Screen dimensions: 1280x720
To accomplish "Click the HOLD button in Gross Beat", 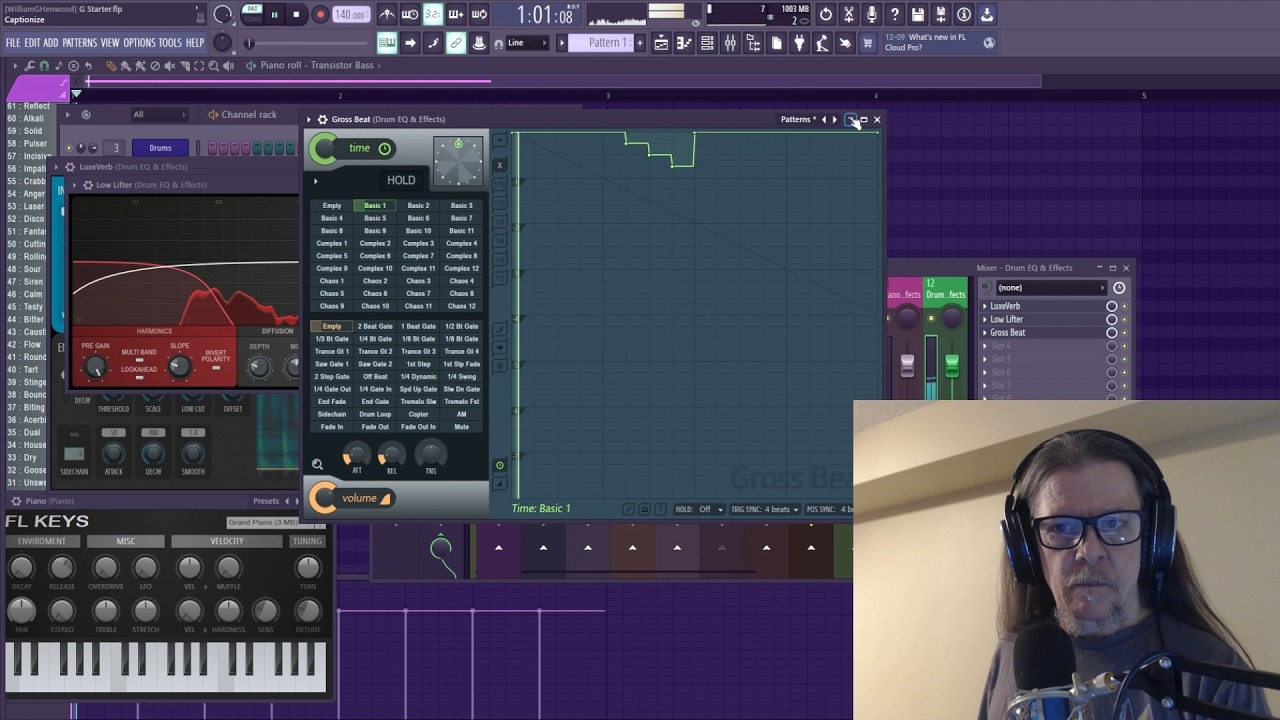I will [x=401, y=180].
